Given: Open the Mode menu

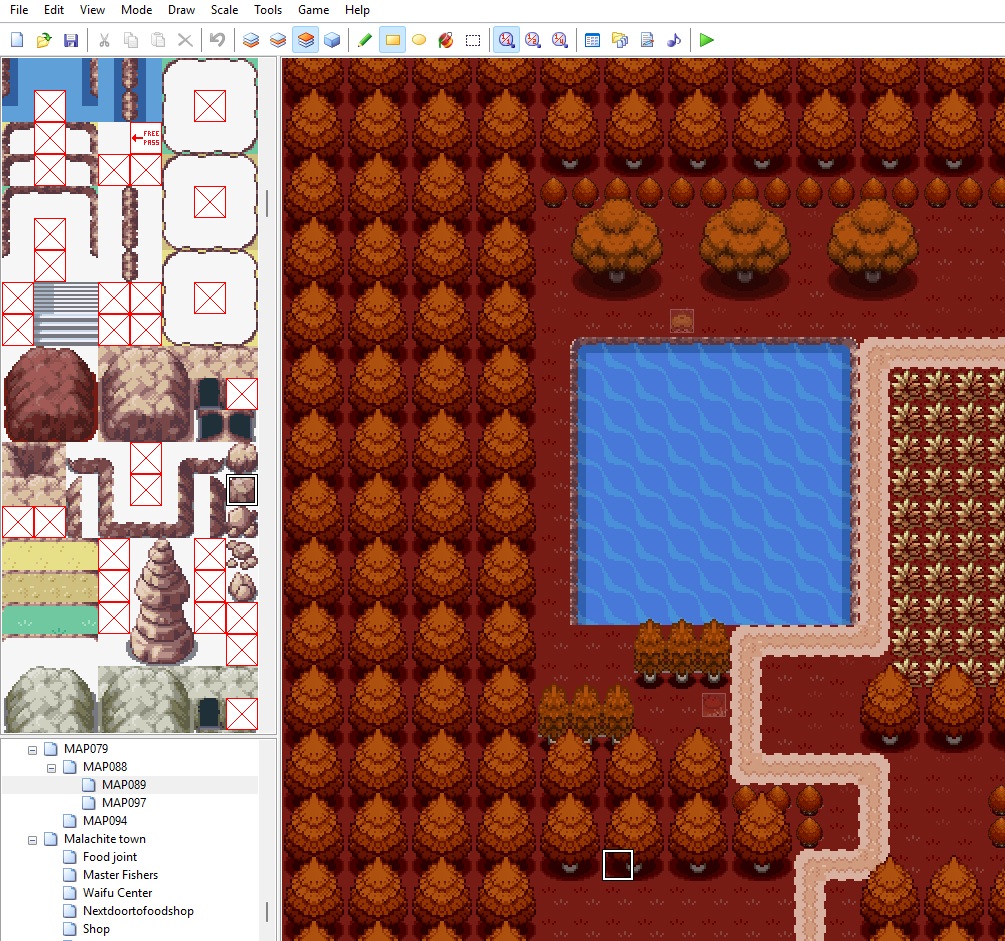Looking at the screenshot, I should coord(137,10).
